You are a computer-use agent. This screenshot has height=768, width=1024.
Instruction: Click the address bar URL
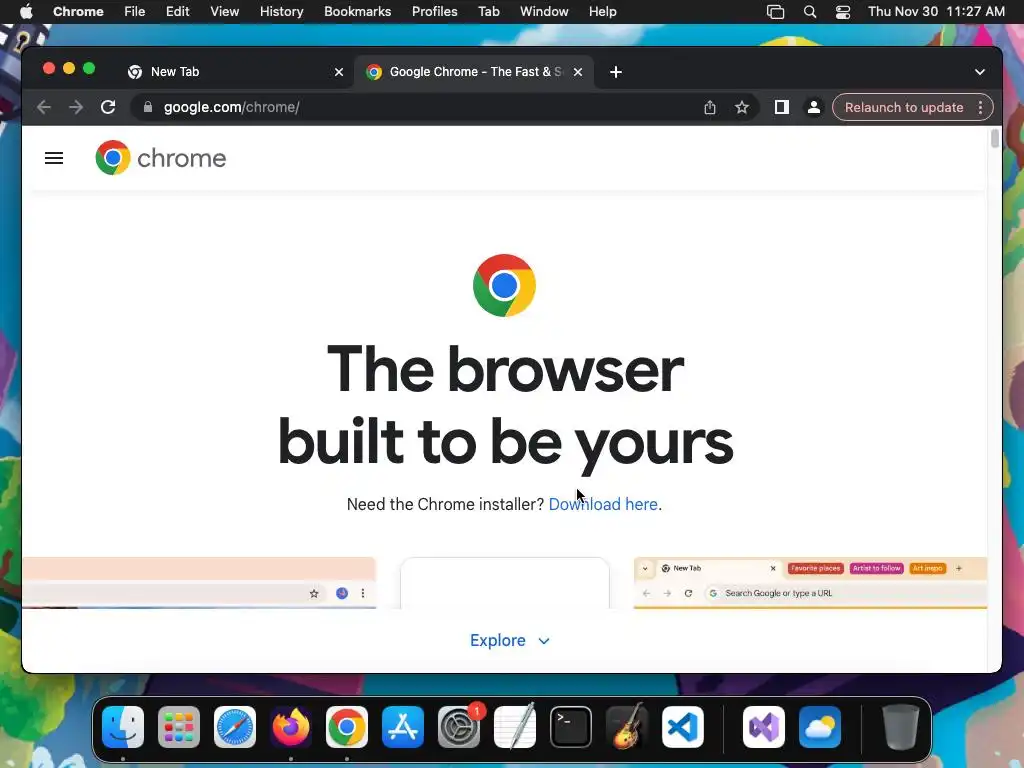(231, 107)
